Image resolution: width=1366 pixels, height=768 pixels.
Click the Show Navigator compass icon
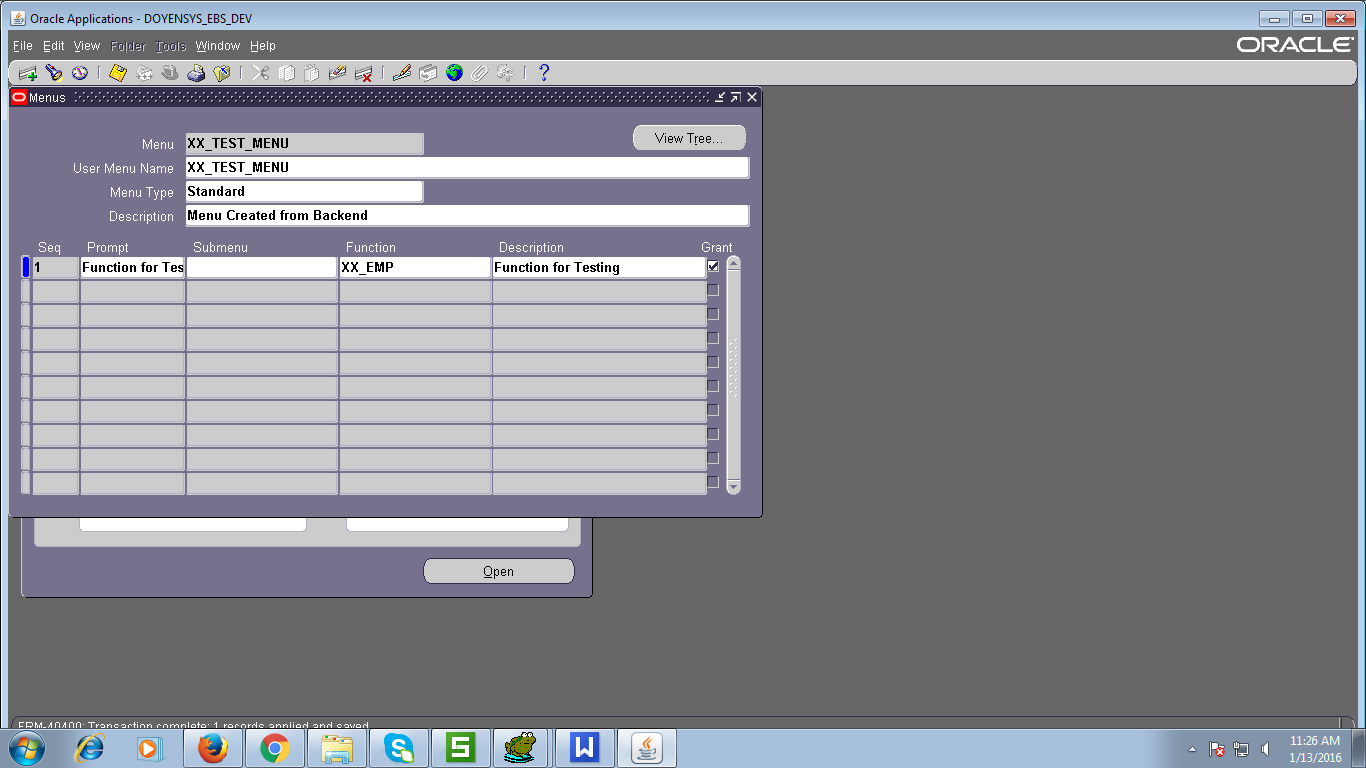78,72
